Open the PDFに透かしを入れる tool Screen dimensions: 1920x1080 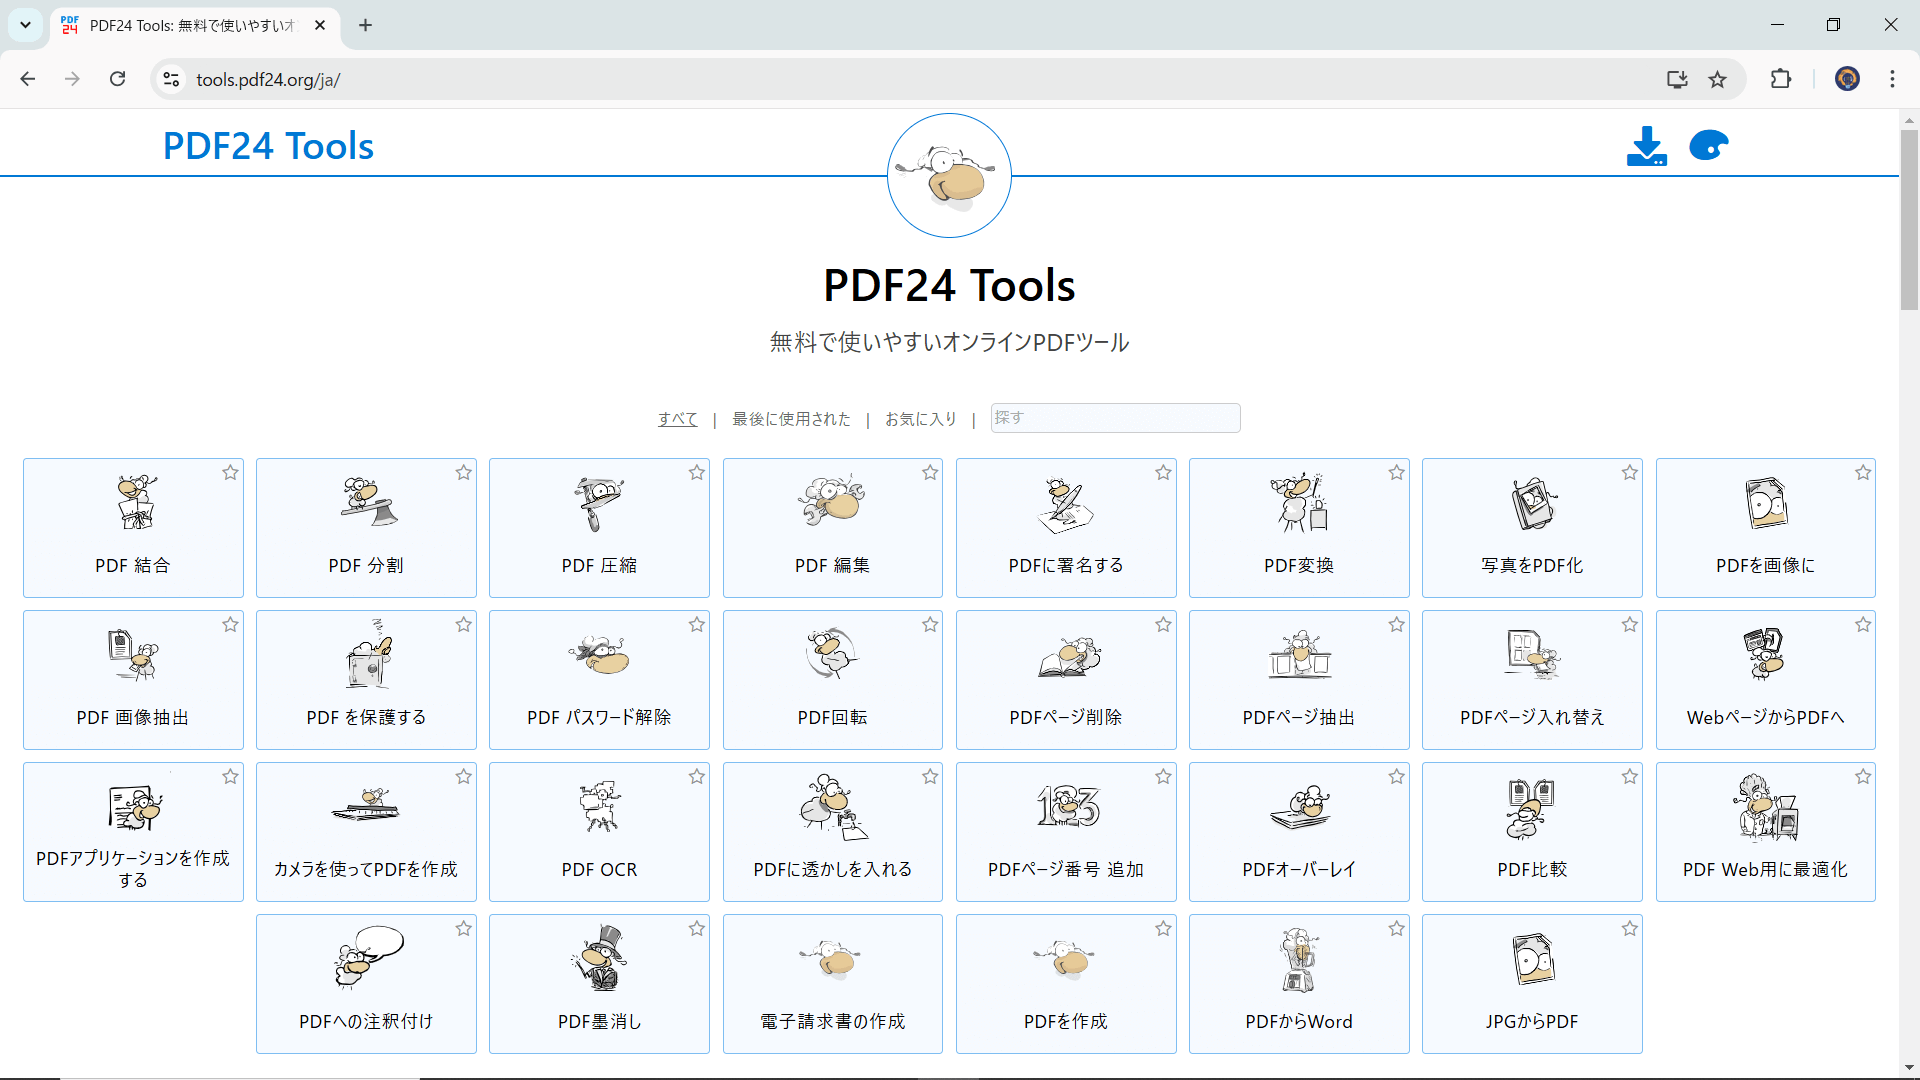[x=832, y=832]
